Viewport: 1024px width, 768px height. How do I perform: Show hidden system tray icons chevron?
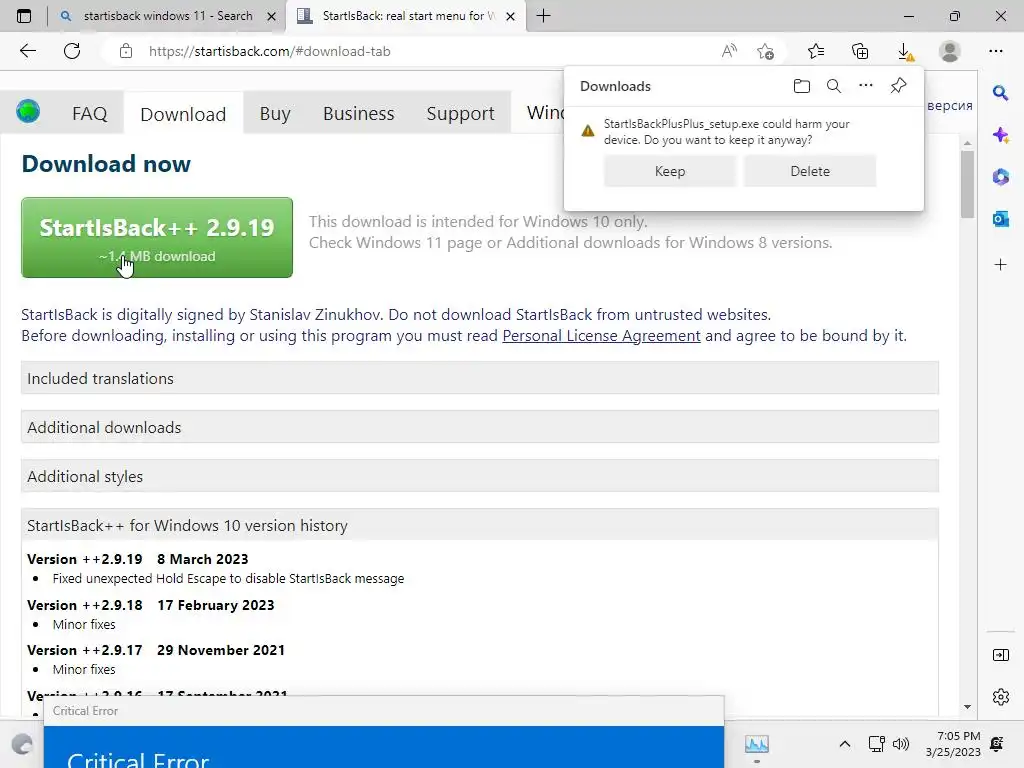pyautogui.click(x=844, y=743)
